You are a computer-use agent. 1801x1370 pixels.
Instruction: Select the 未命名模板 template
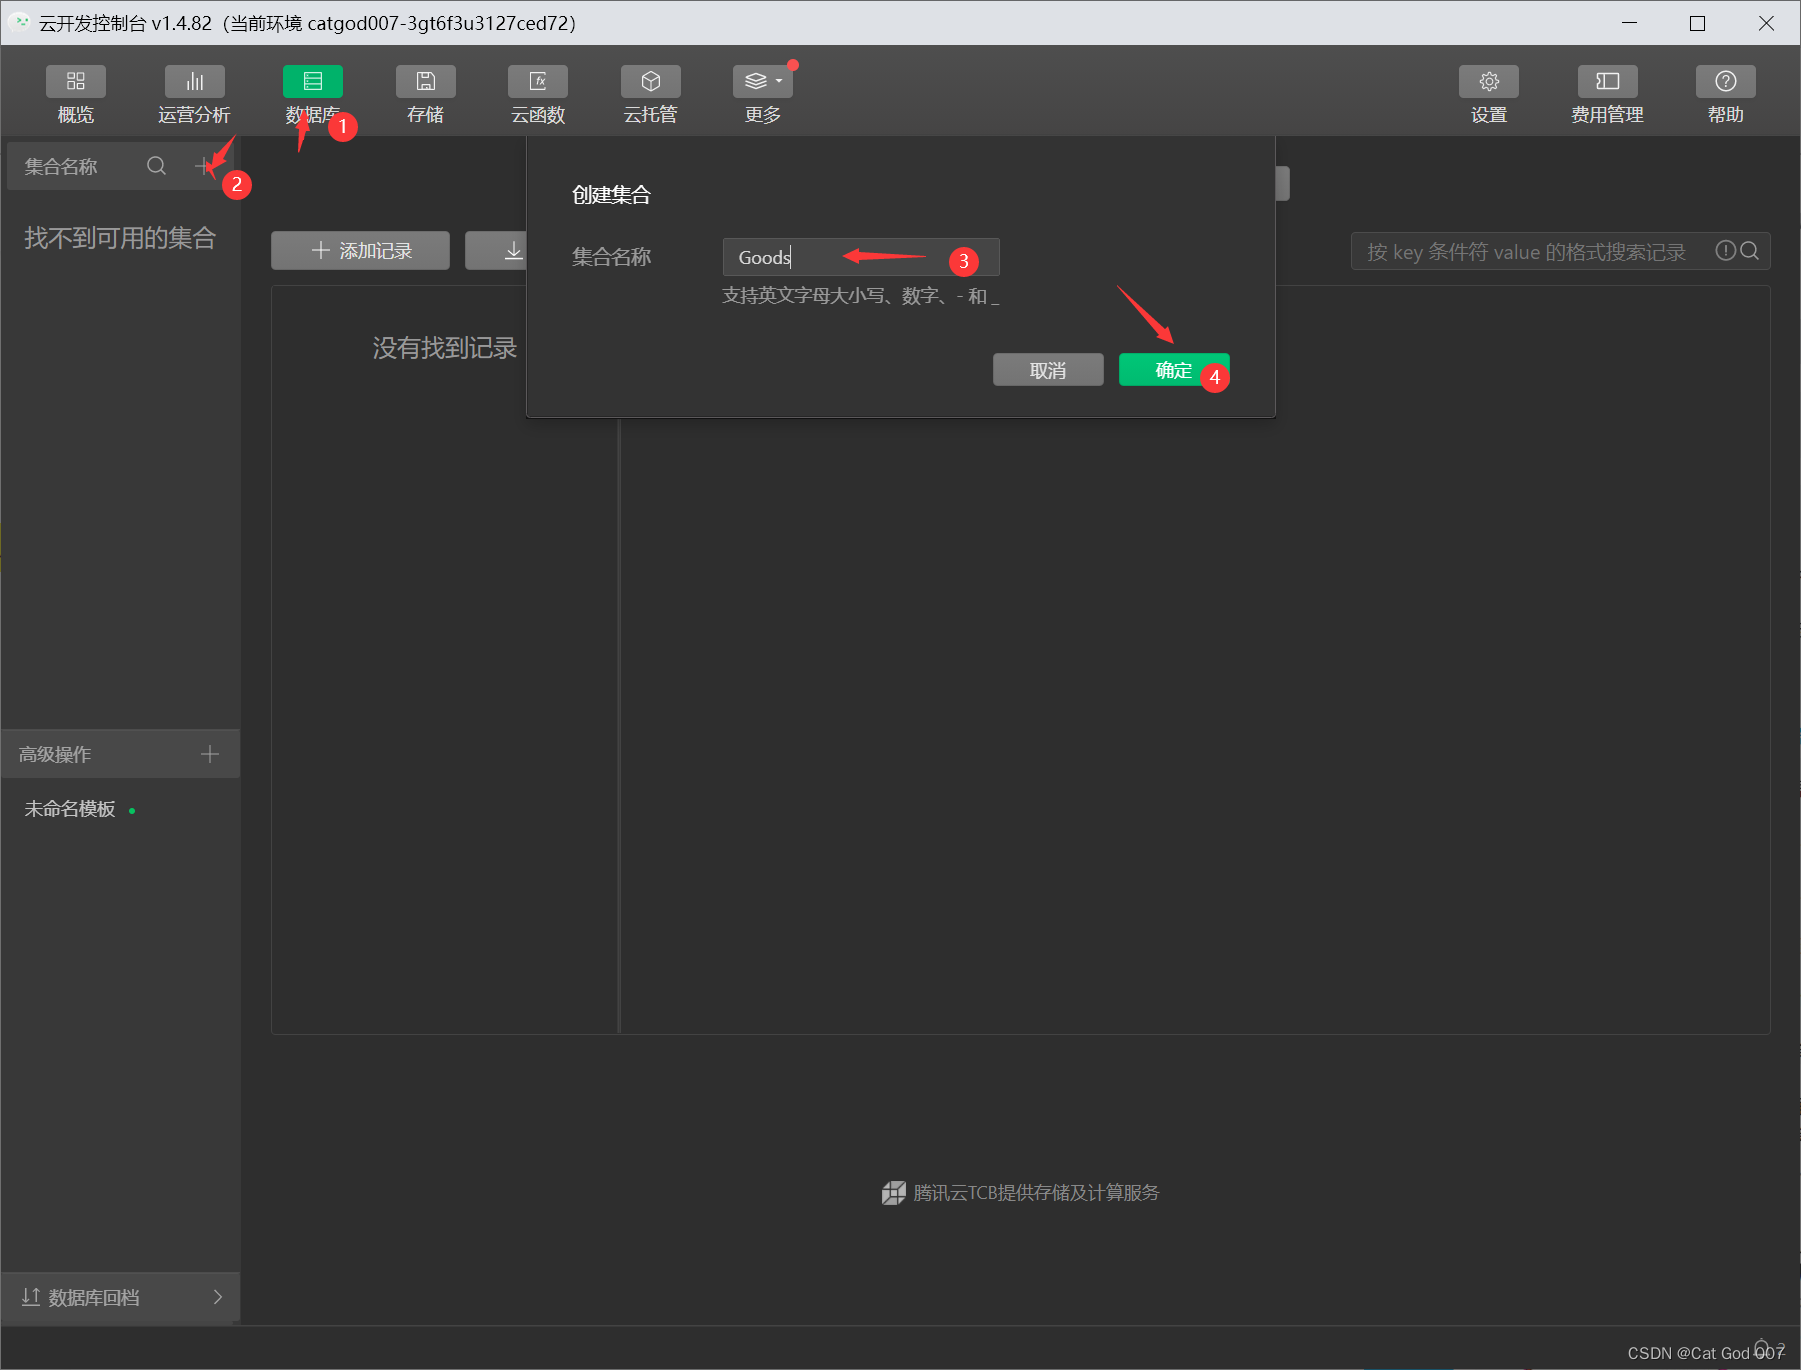pyautogui.click(x=70, y=809)
